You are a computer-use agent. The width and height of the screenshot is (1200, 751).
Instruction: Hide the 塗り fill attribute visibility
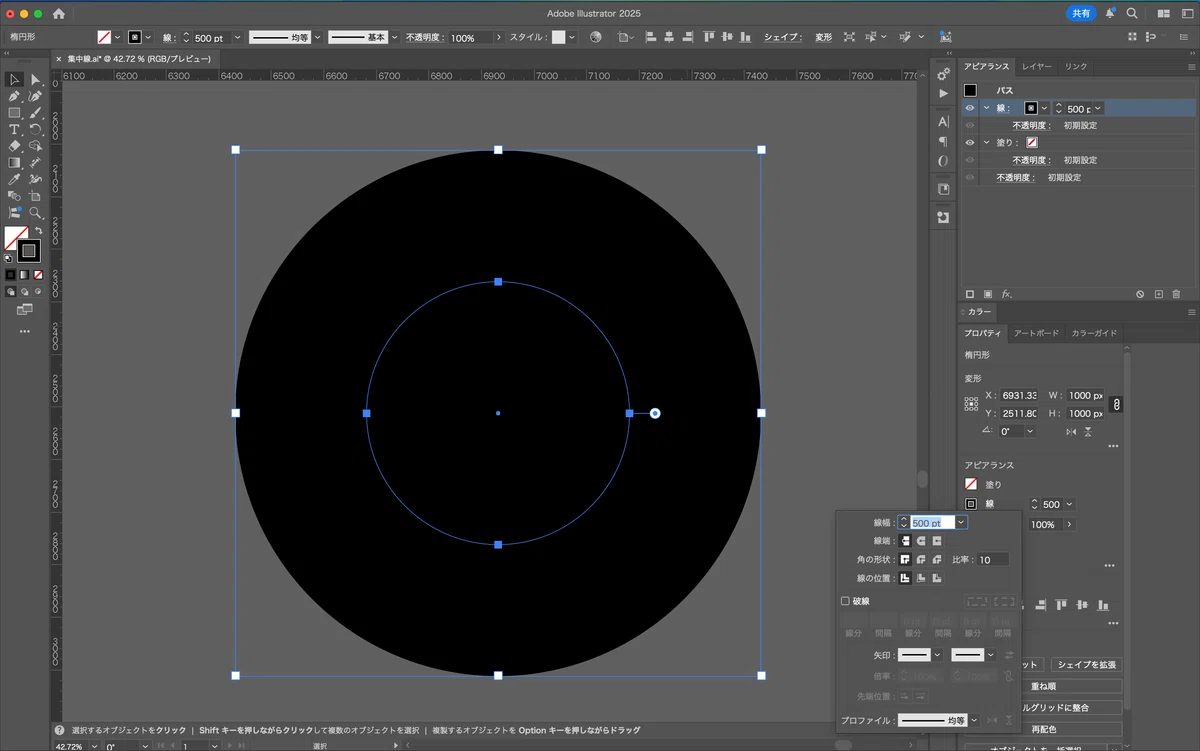(970, 143)
